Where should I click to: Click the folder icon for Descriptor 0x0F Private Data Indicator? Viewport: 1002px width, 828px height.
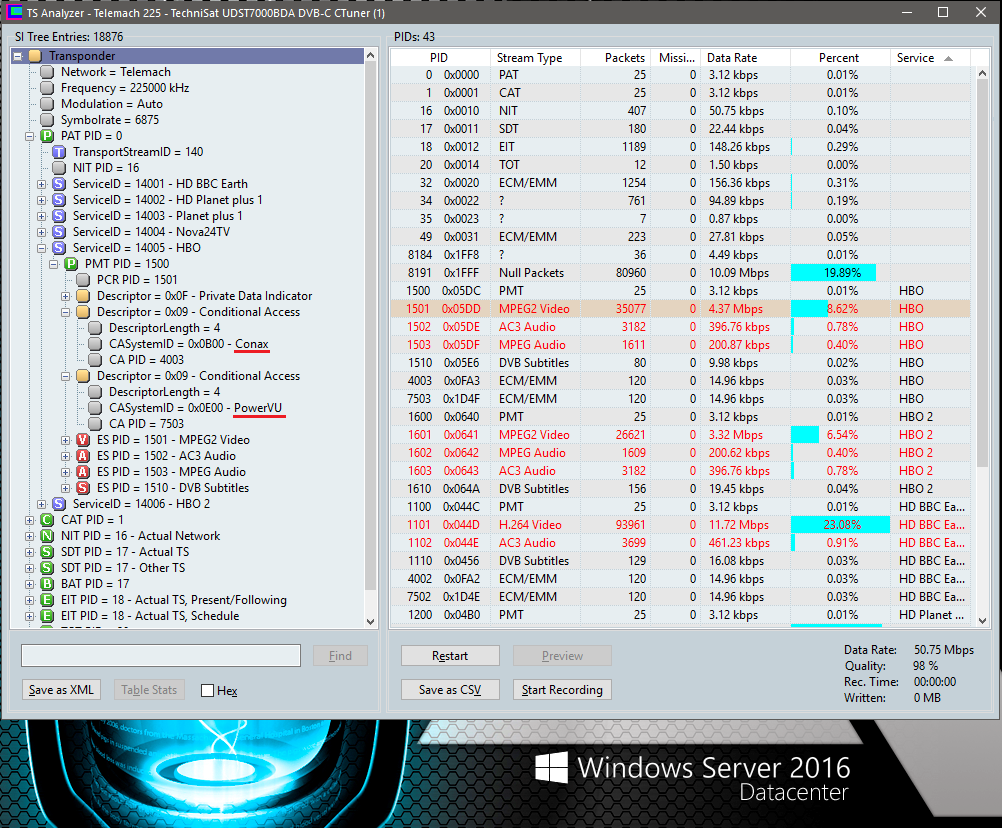point(83,296)
